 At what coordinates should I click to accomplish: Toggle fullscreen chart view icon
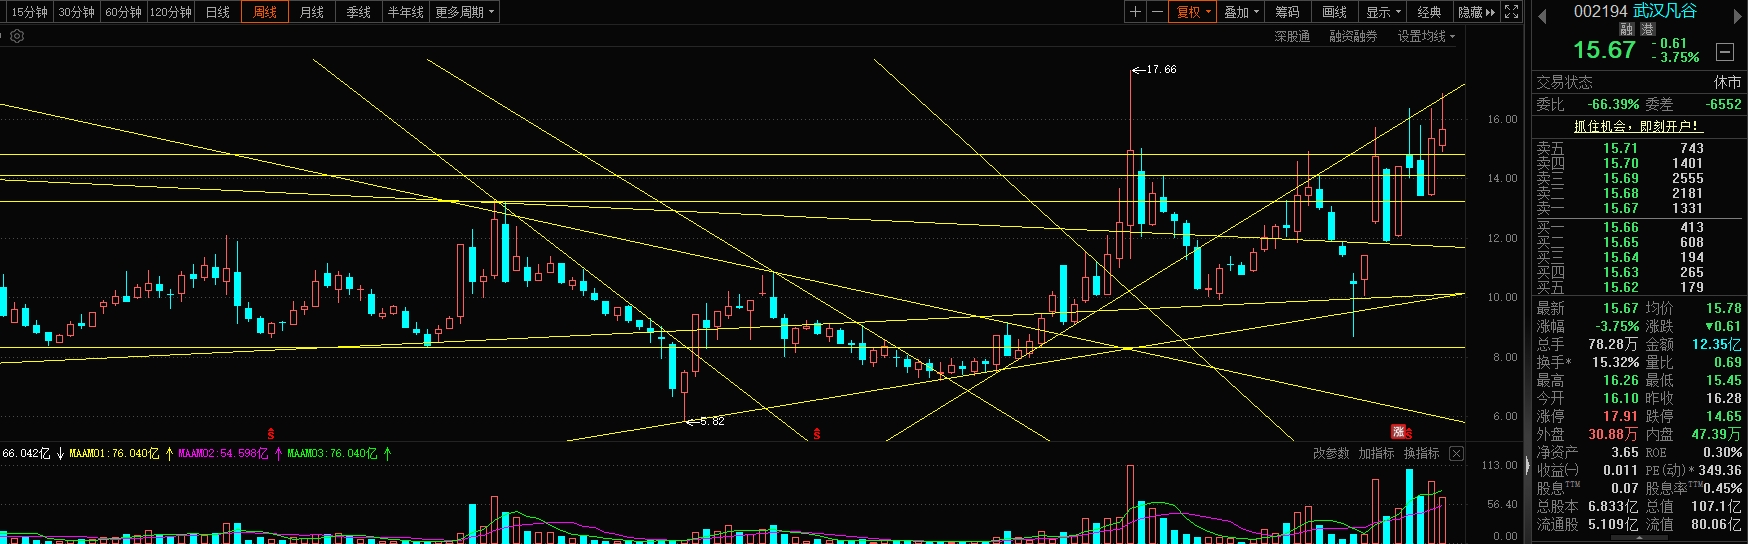1512,12
